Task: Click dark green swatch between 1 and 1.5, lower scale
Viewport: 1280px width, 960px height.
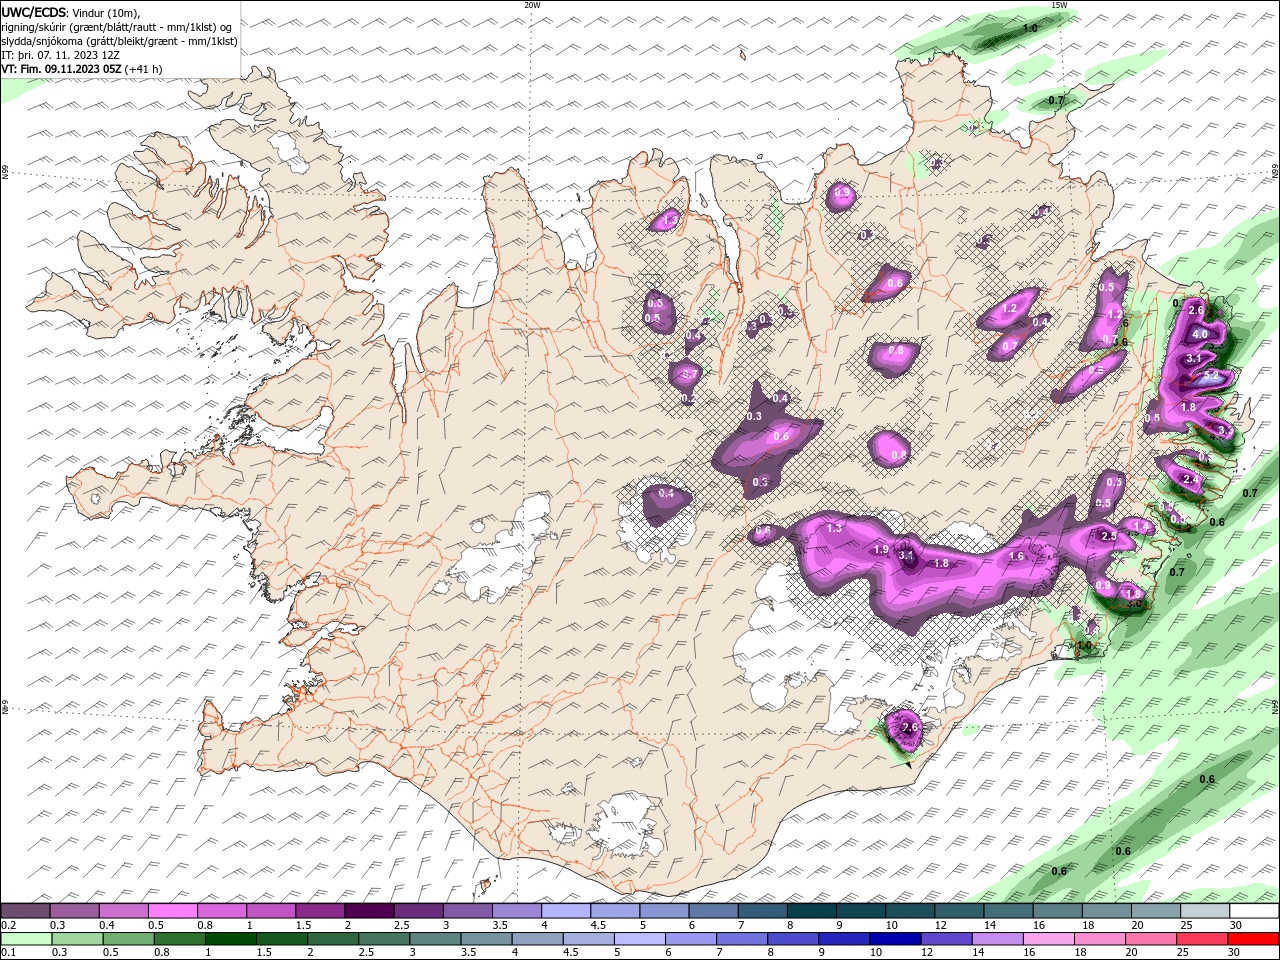Action: tap(230, 939)
